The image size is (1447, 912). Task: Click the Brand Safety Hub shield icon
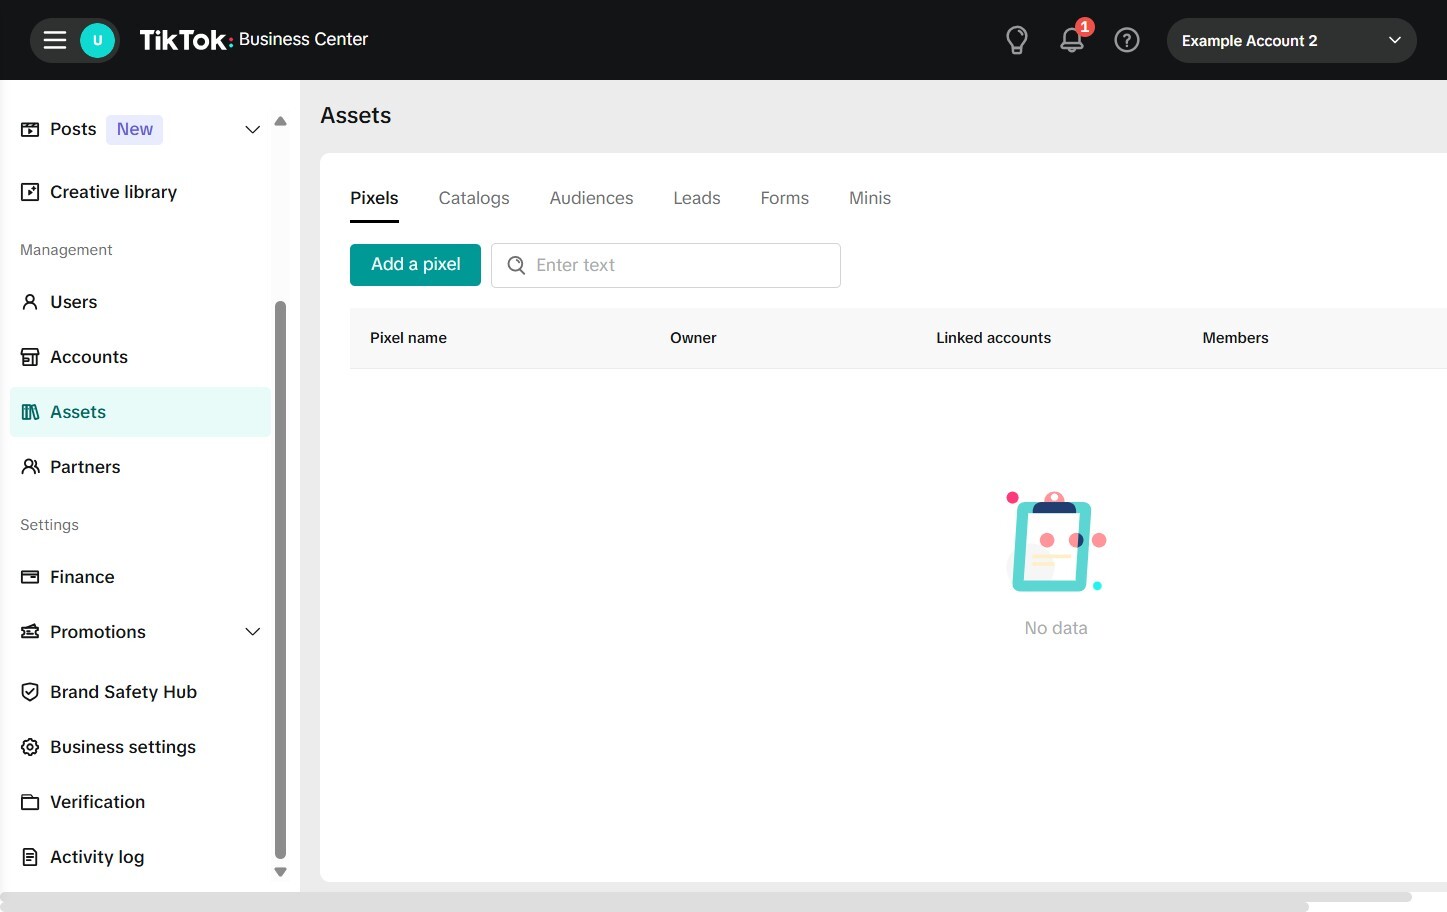point(30,692)
